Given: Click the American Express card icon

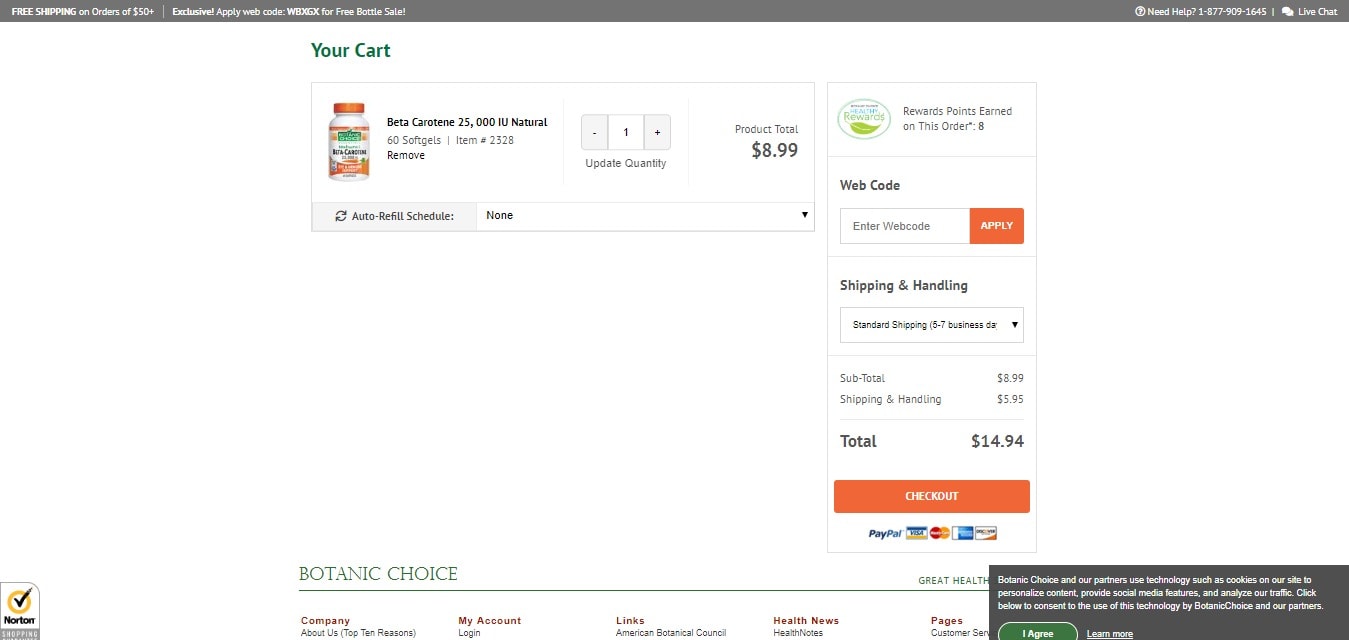Looking at the screenshot, I should [963, 533].
